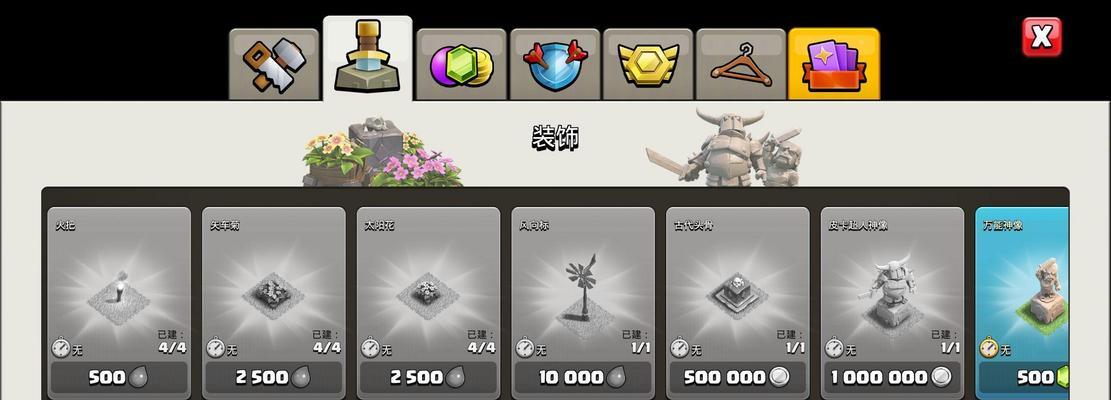The image size is (1111, 400).
Task: Pick the 风向标 windmill decoration card
Action: click(x=583, y=303)
